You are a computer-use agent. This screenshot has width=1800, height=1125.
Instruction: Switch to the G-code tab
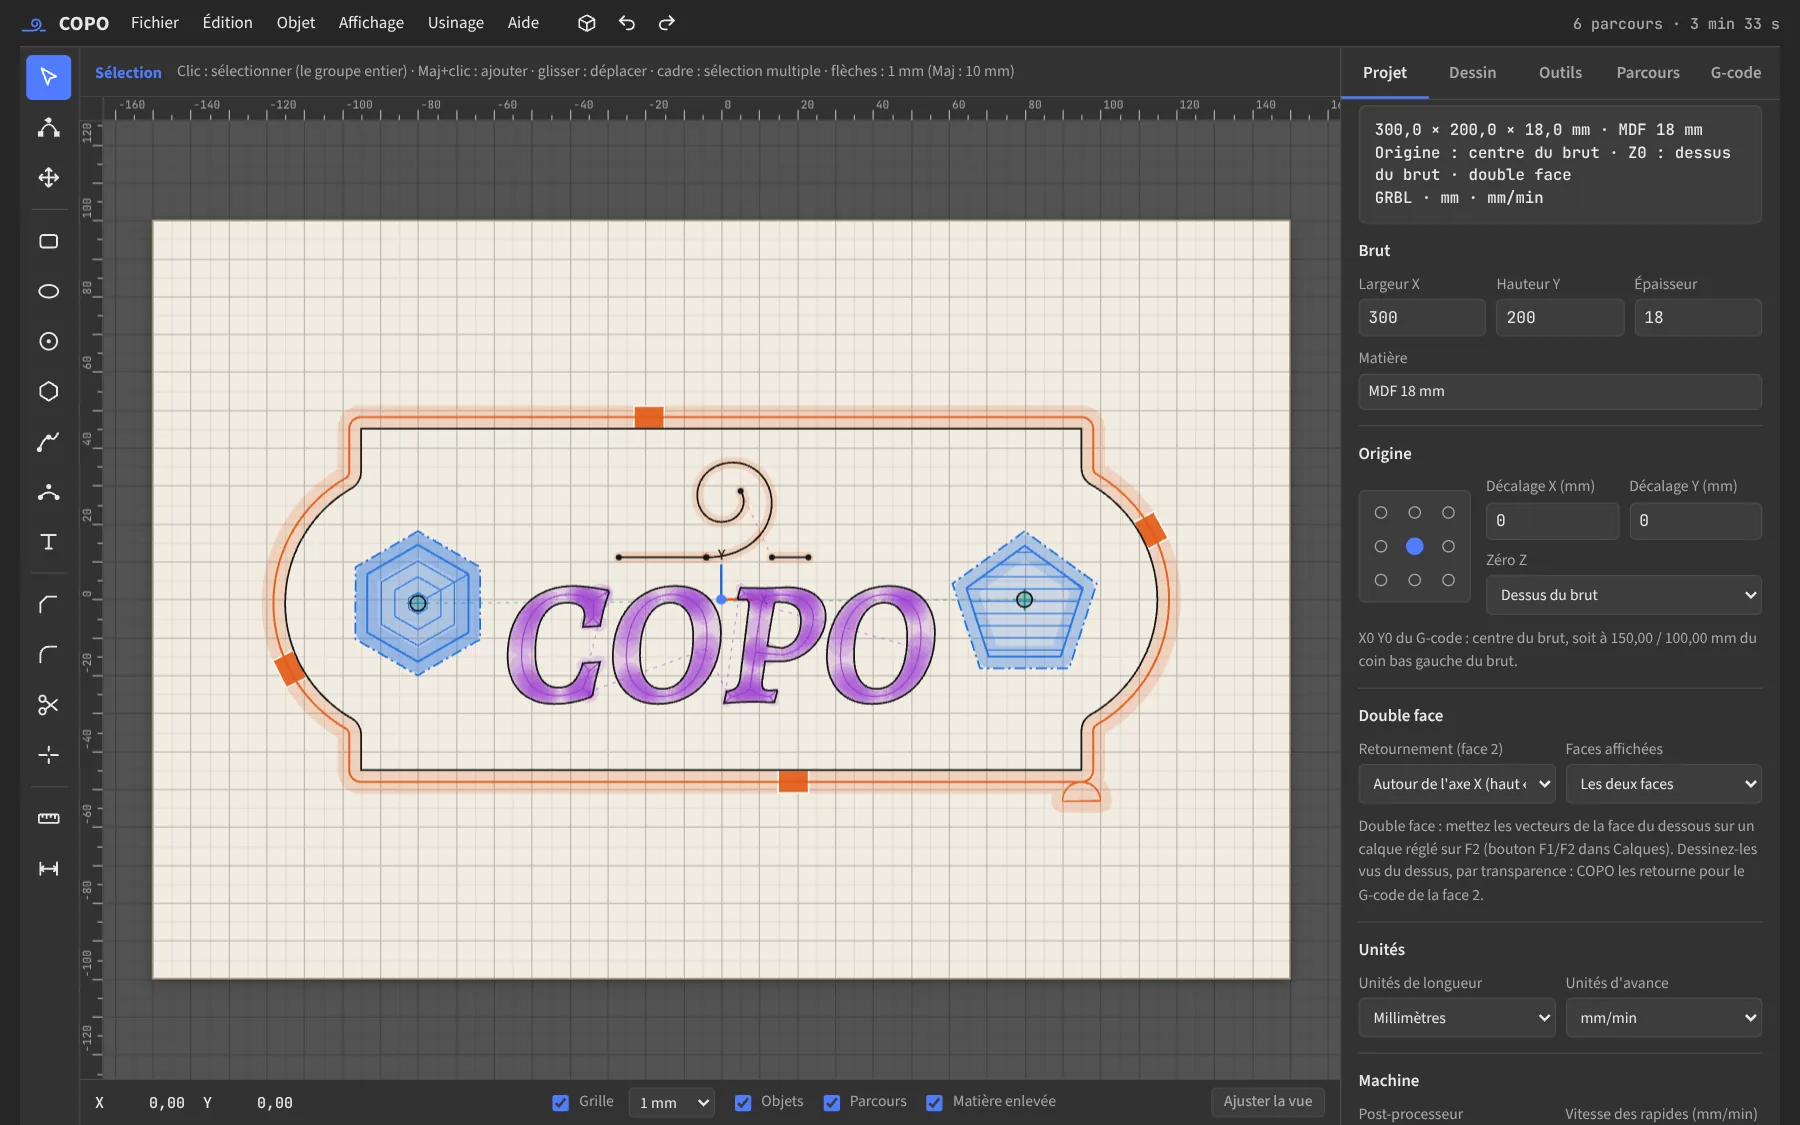point(1736,73)
